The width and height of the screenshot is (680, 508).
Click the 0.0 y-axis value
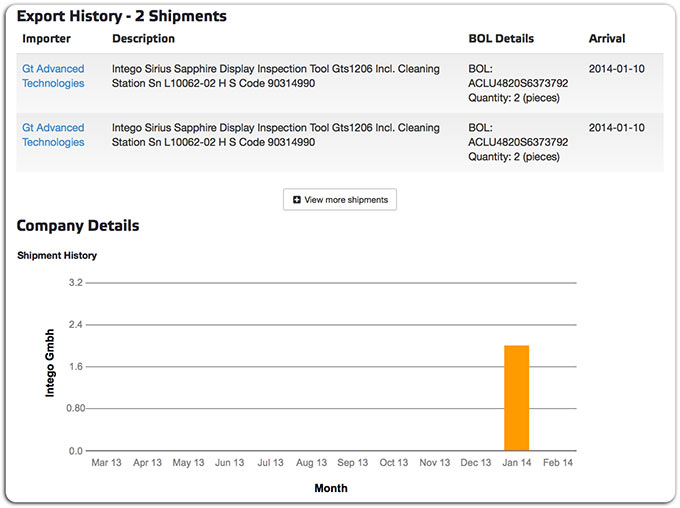pyautogui.click(x=75, y=451)
